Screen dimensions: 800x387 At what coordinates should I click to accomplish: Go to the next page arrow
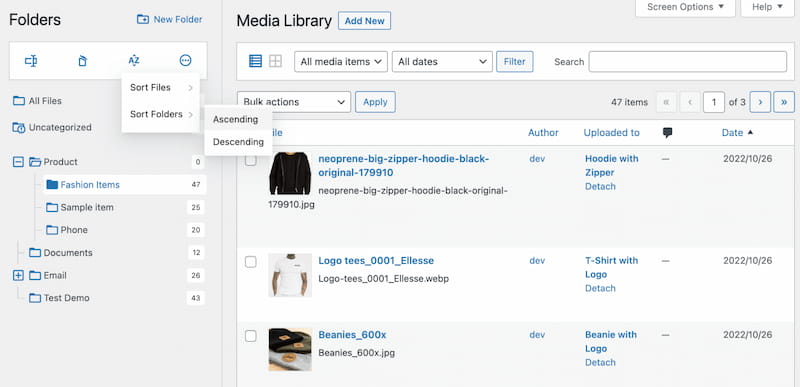pos(760,102)
